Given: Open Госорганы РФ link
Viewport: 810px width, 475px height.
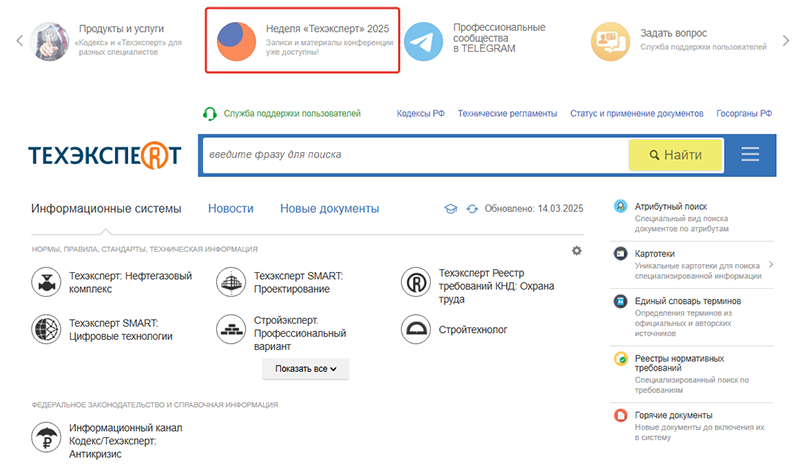Looking at the screenshot, I should (744, 114).
